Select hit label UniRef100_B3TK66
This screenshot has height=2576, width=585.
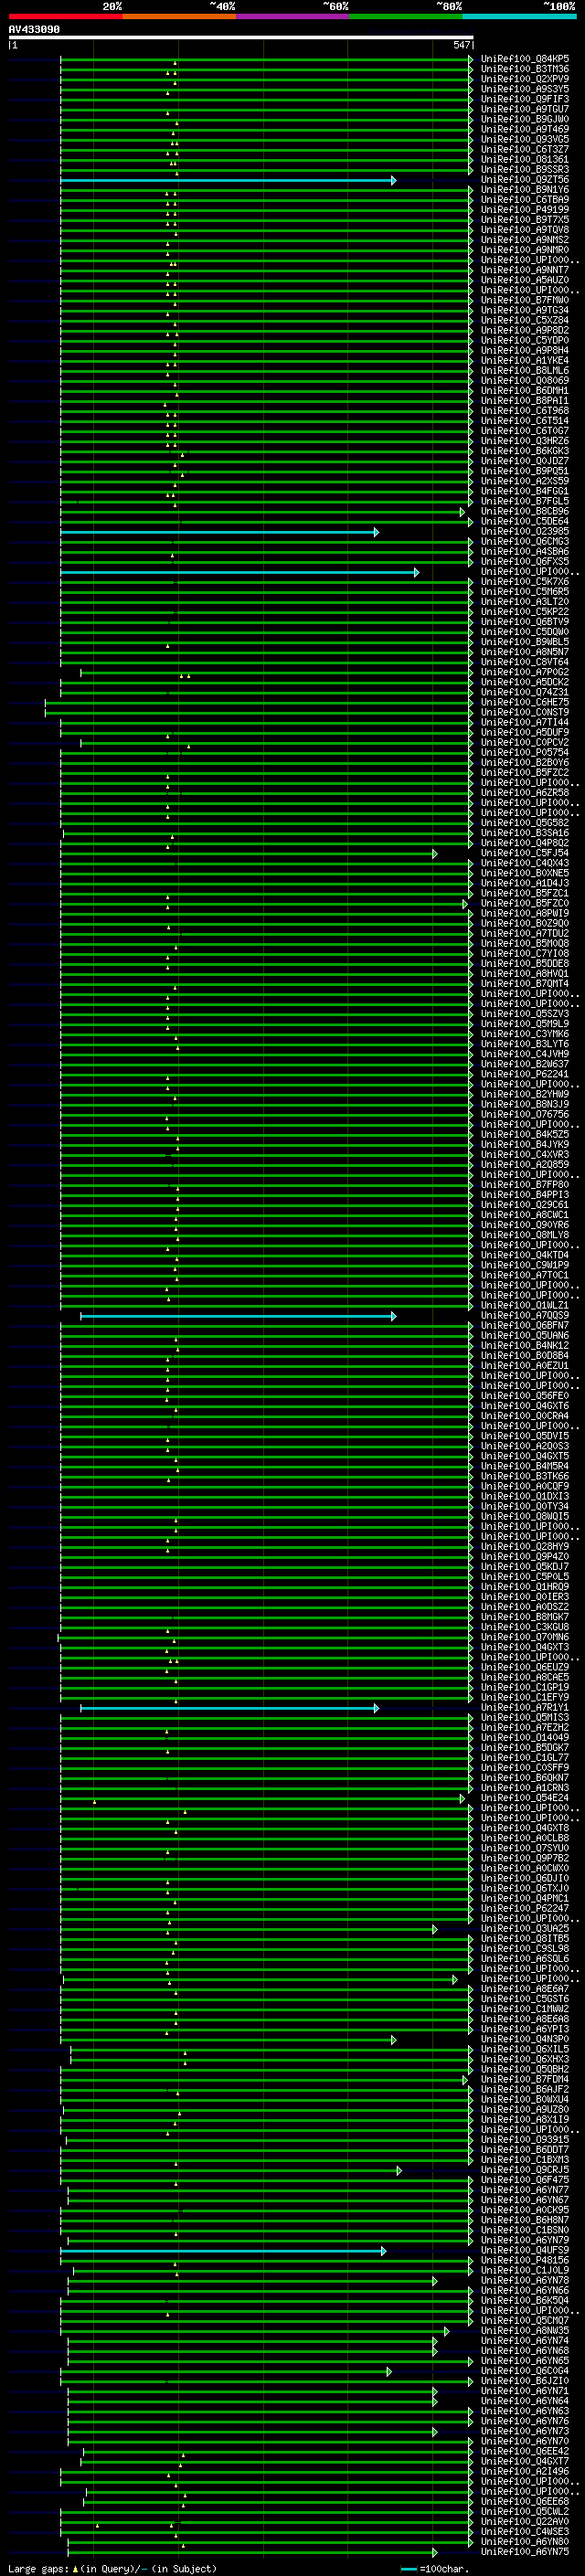point(525,1477)
